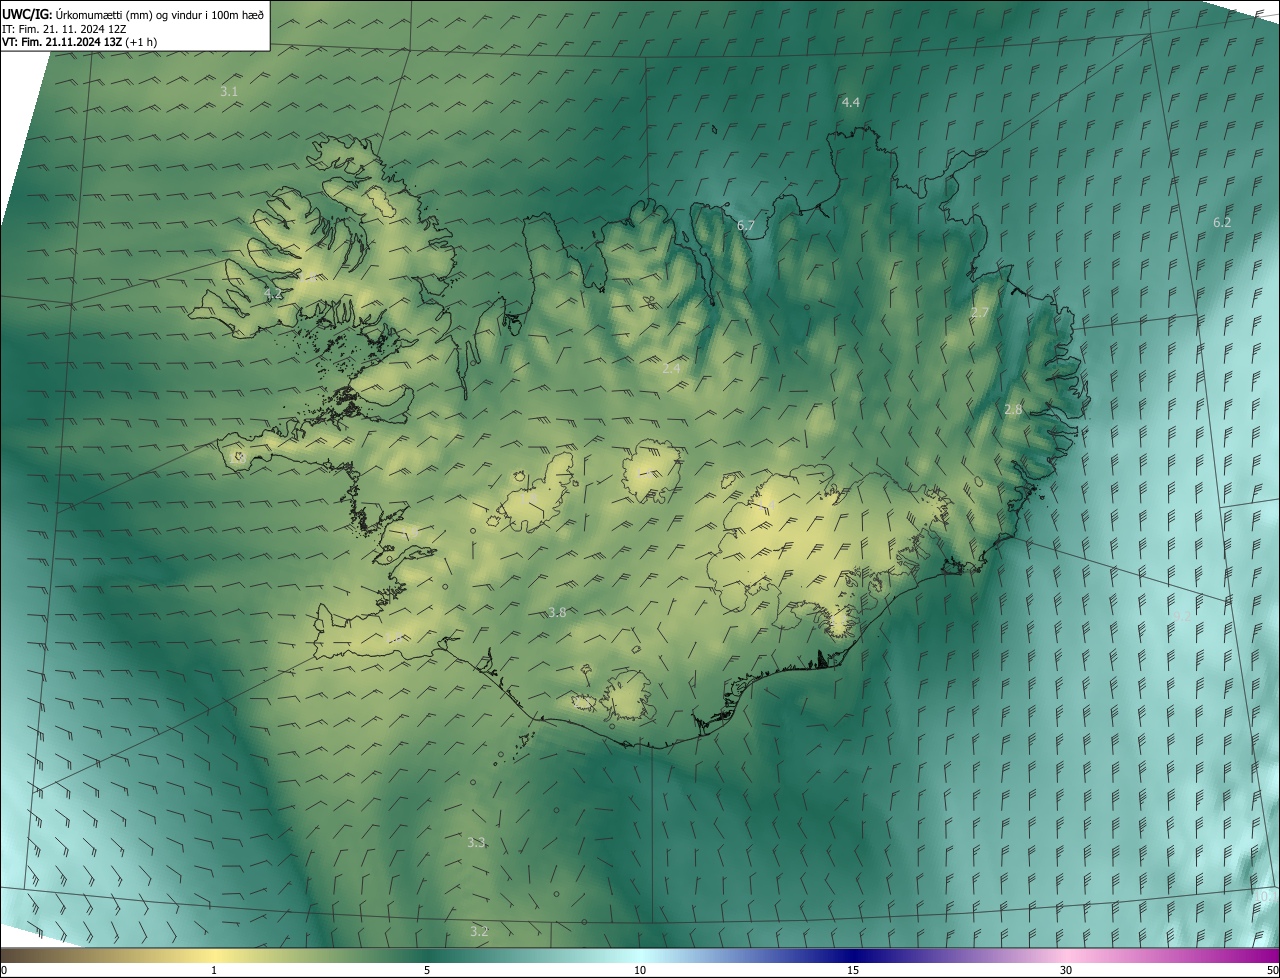Click the 2.4 value label in north-central Iceland
Screen dimensions: 1280x978
671,369
